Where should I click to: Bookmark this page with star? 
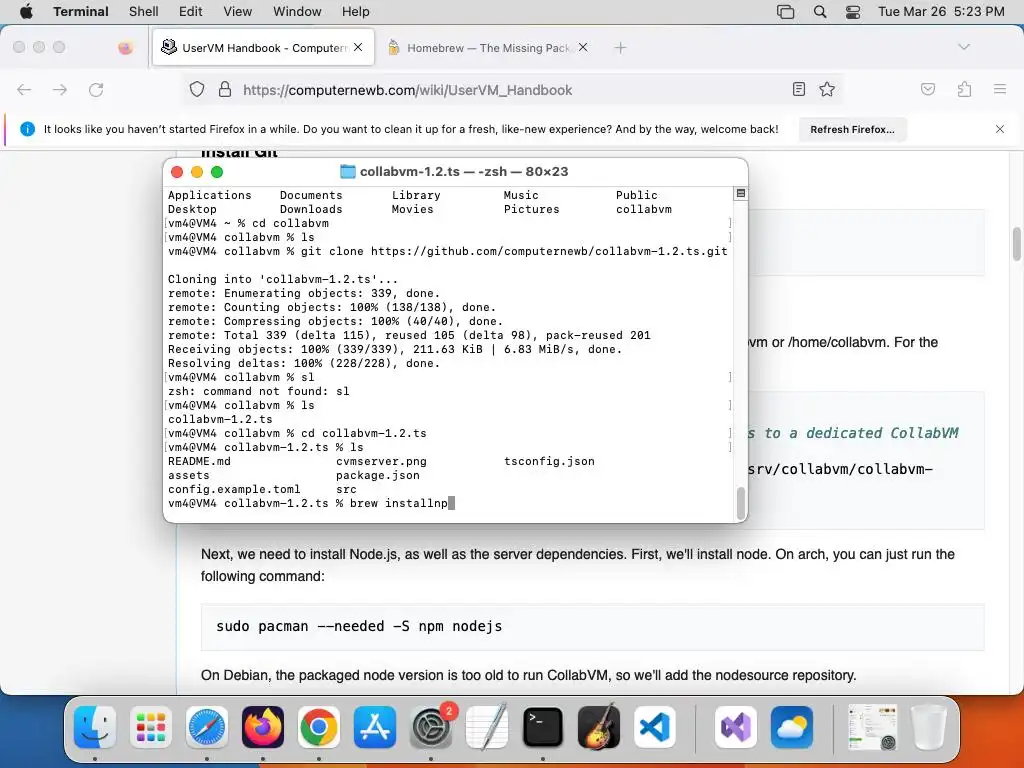[x=827, y=89]
